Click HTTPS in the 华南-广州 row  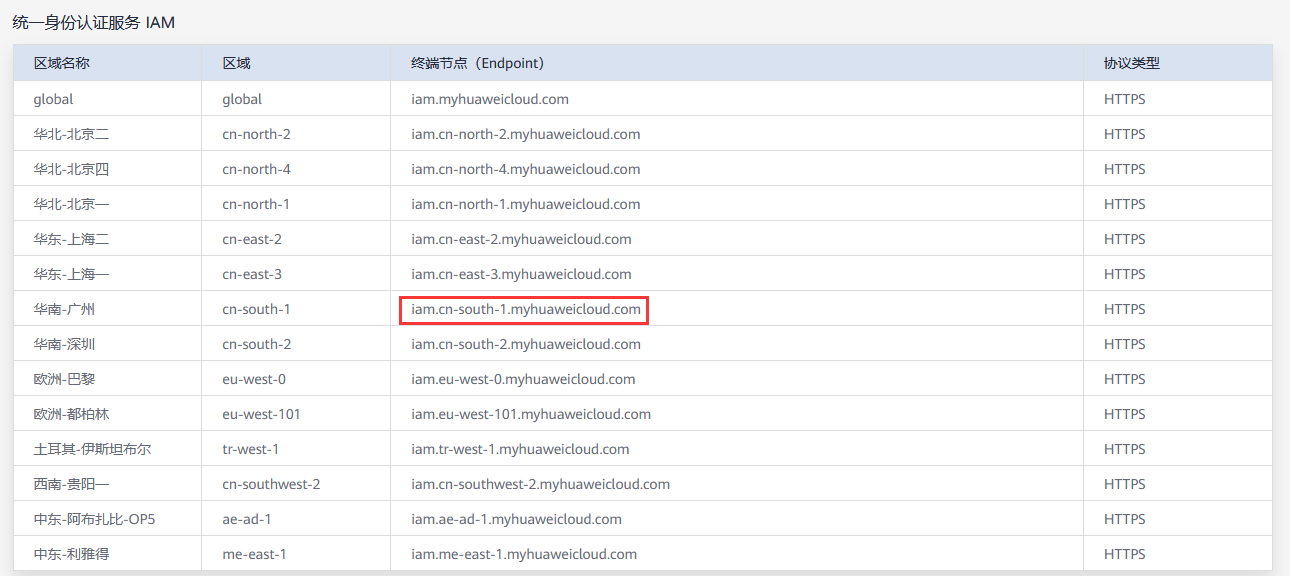tap(1125, 309)
